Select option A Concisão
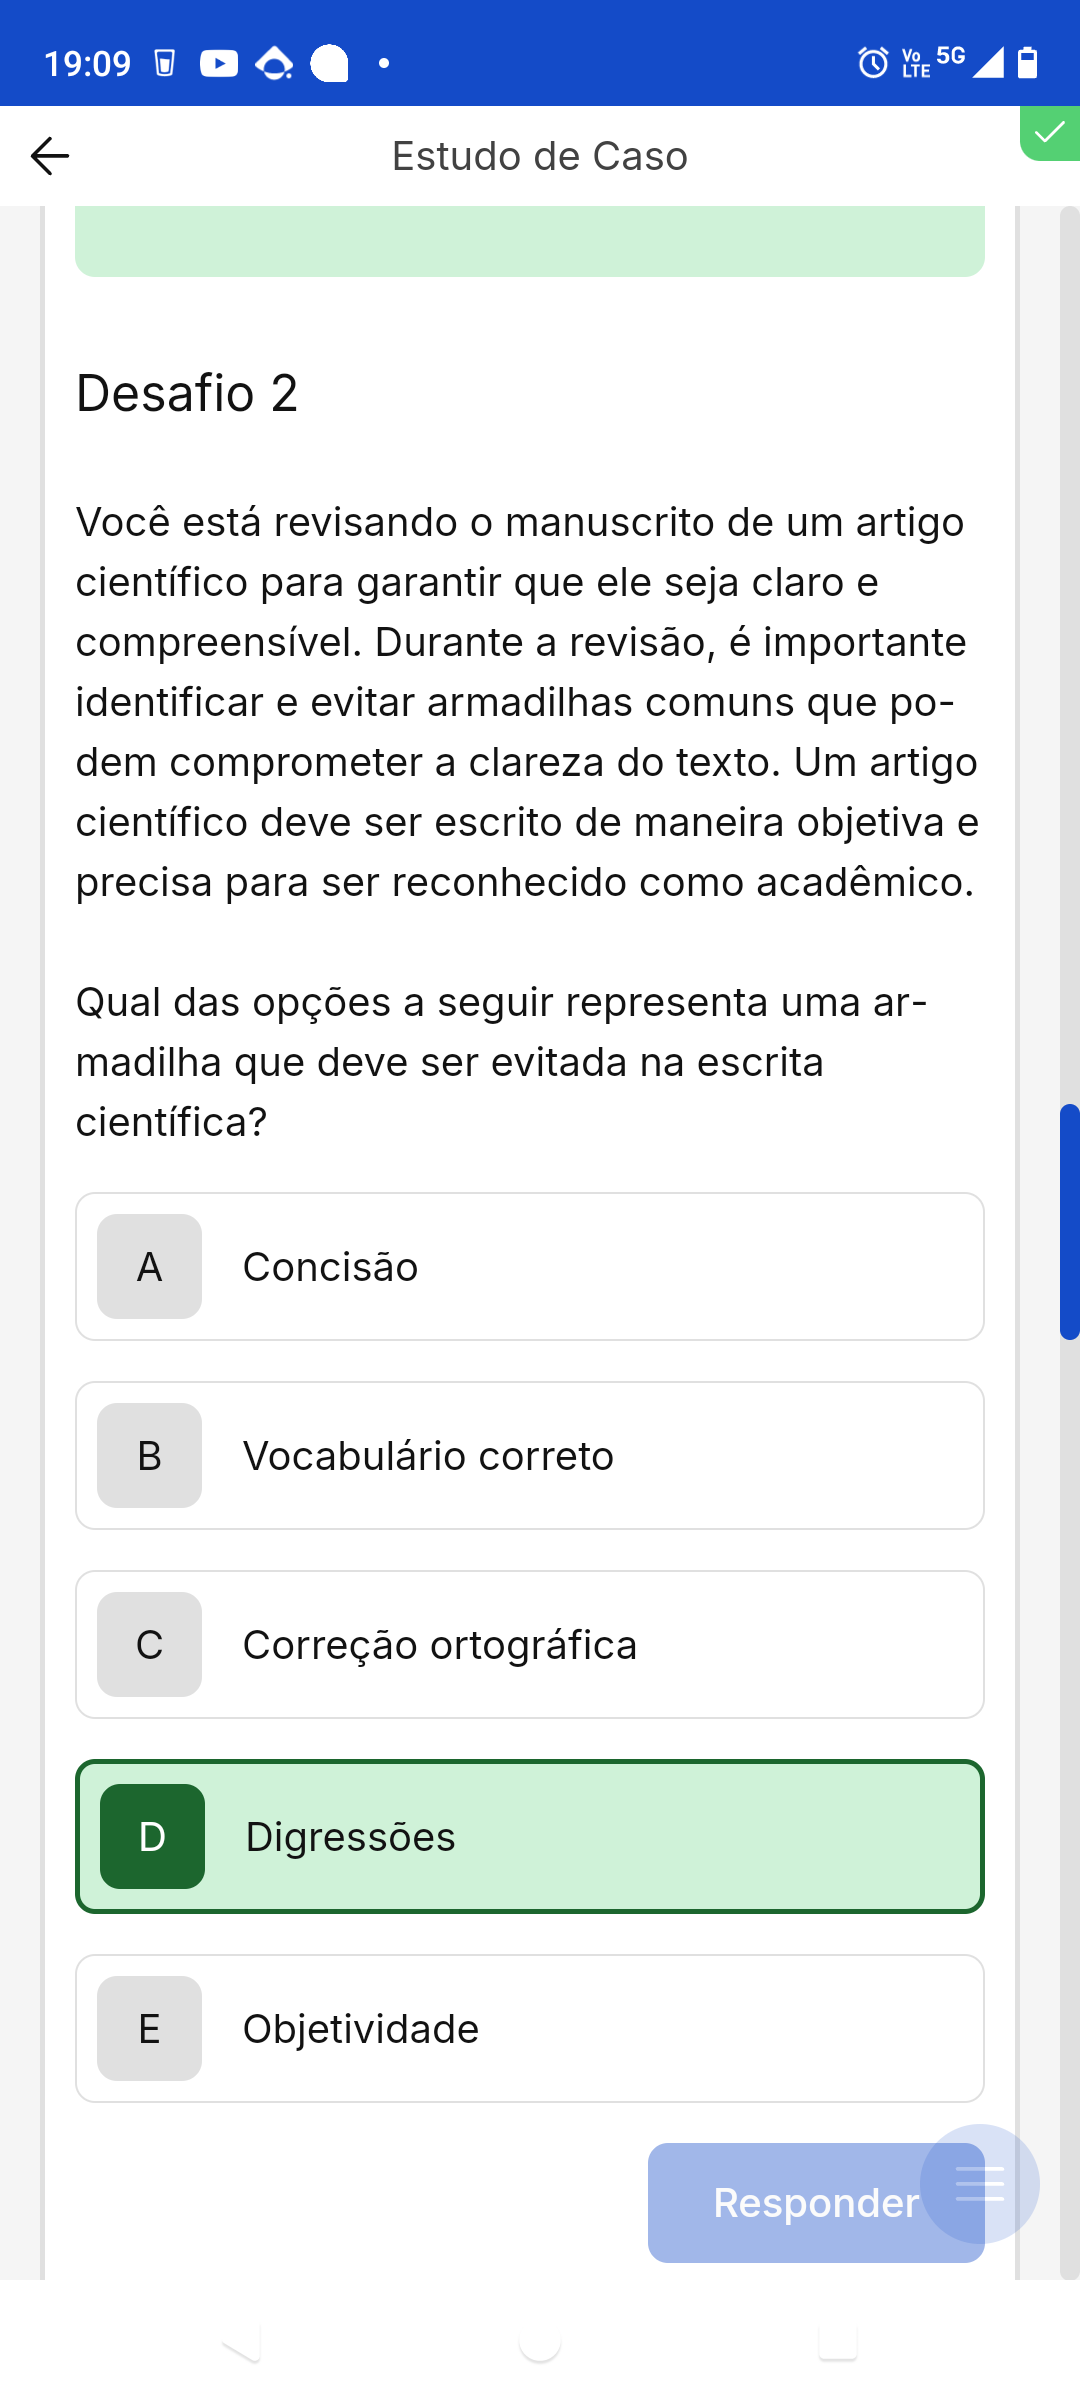Screen dimensions: 1080x2400 click(530, 1267)
